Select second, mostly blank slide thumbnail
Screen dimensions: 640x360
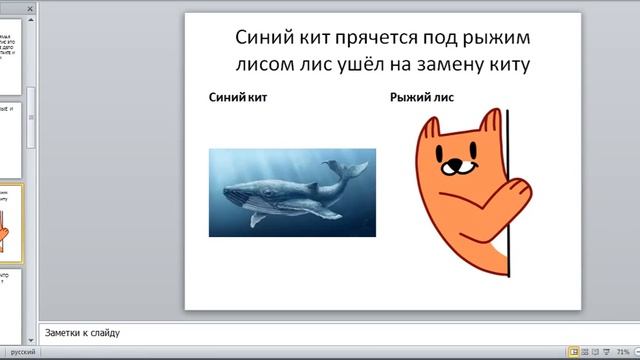pyautogui.click(x=10, y=140)
